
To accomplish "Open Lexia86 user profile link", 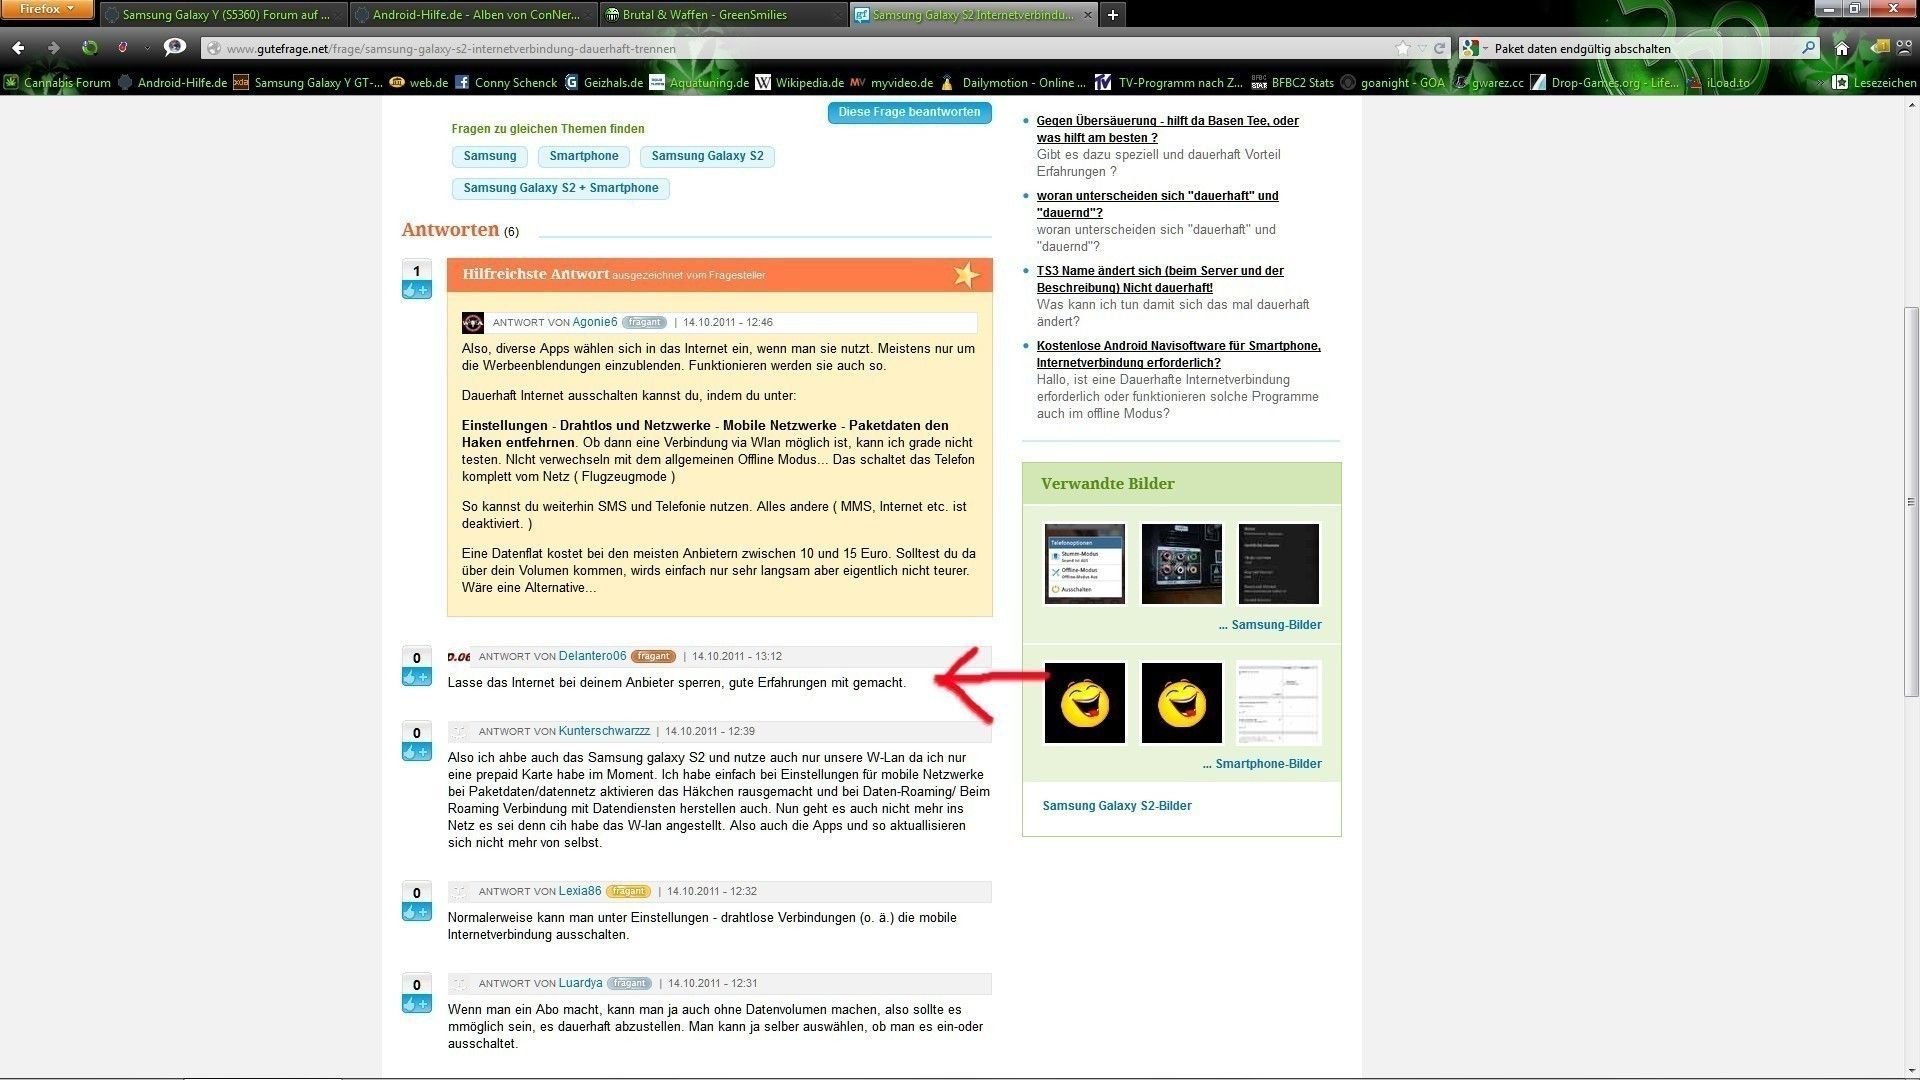I will [x=580, y=891].
